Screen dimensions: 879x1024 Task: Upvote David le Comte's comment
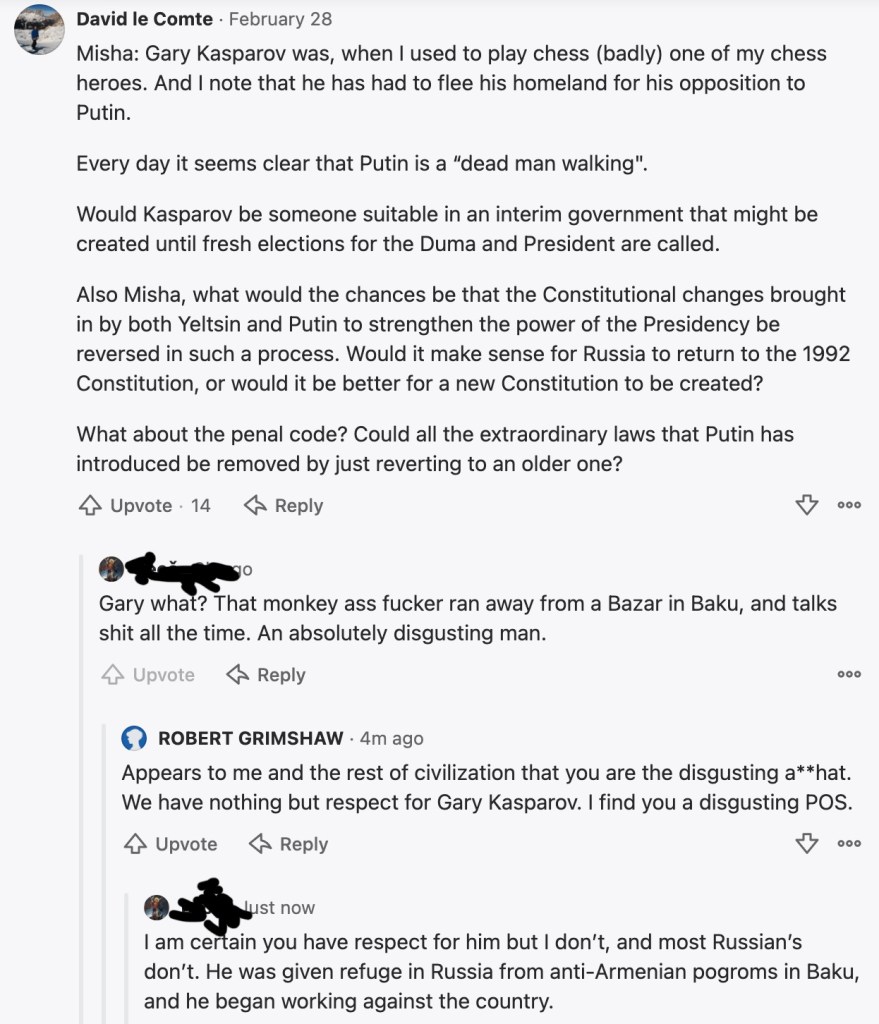coord(125,506)
